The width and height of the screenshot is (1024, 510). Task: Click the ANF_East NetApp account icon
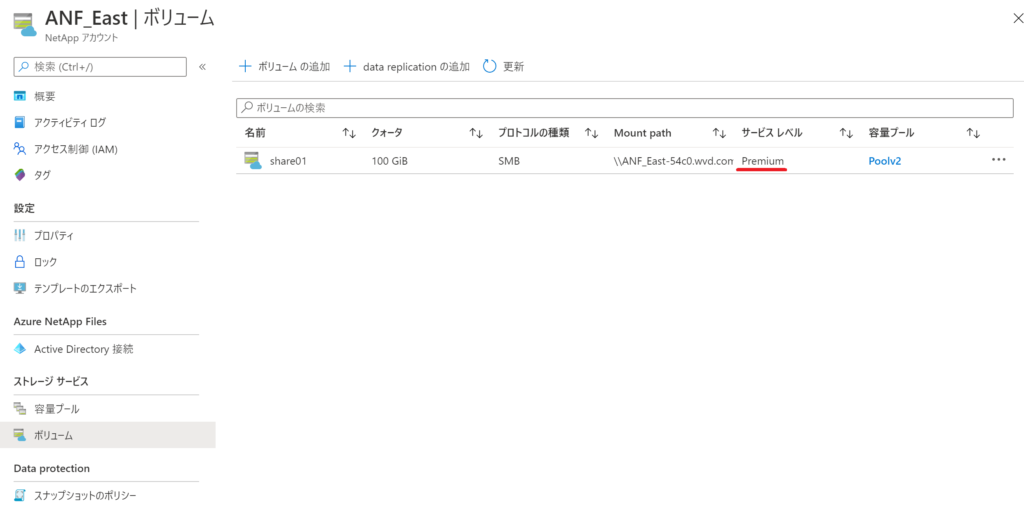click(25, 25)
